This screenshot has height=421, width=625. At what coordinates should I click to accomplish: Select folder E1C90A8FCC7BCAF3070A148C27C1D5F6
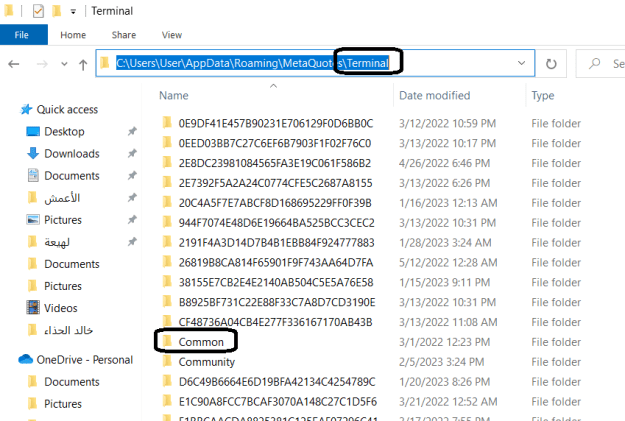pyautogui.click(x=278, y=402)
